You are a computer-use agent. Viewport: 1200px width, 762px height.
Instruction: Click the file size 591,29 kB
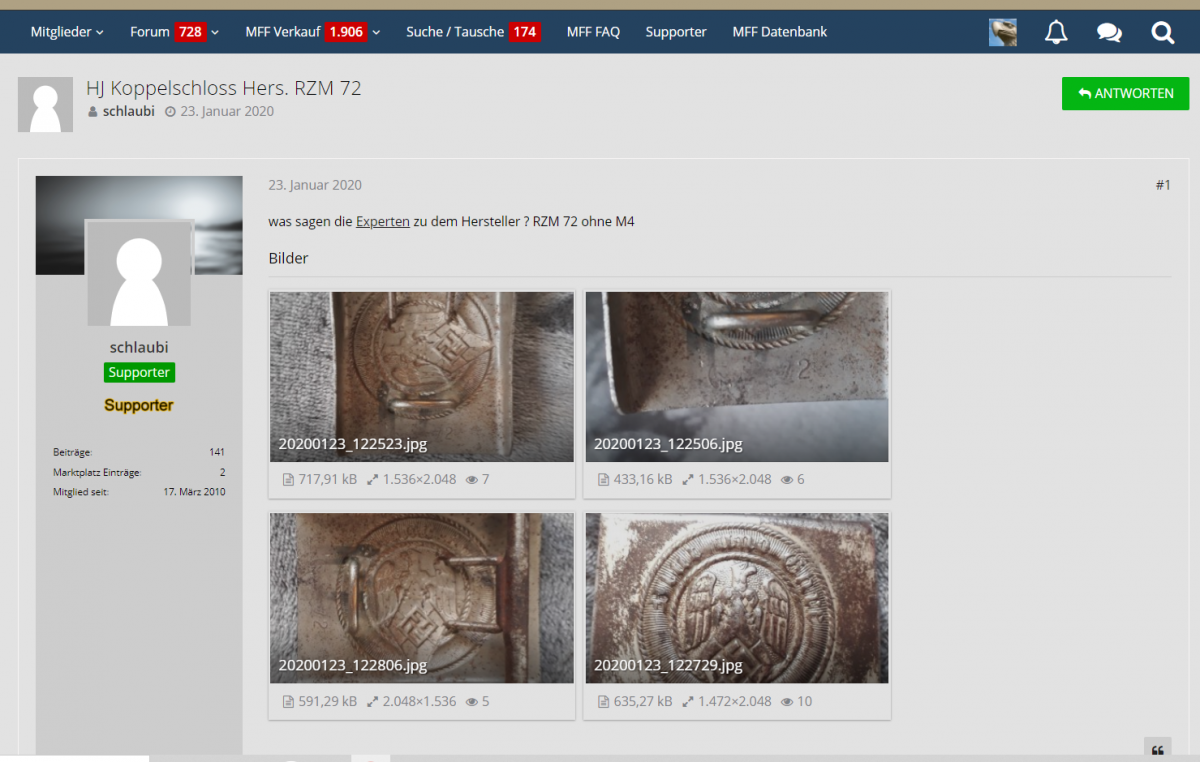coord(328,702)
